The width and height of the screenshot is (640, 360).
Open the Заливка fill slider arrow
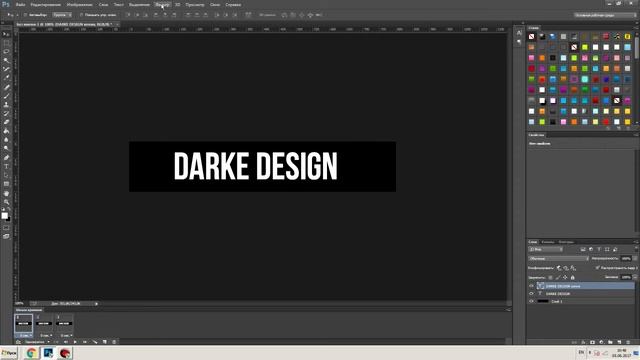635,277
